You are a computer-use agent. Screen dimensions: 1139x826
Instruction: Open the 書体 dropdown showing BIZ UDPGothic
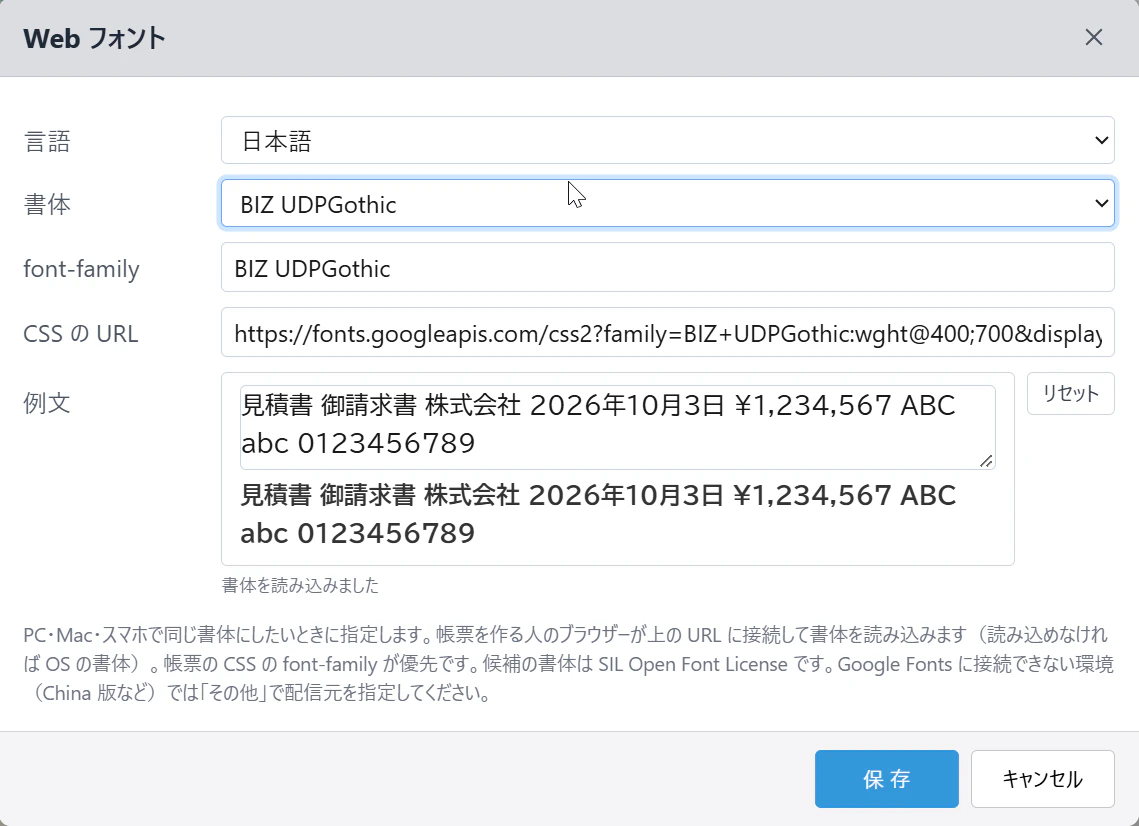(x=668, y=204)
